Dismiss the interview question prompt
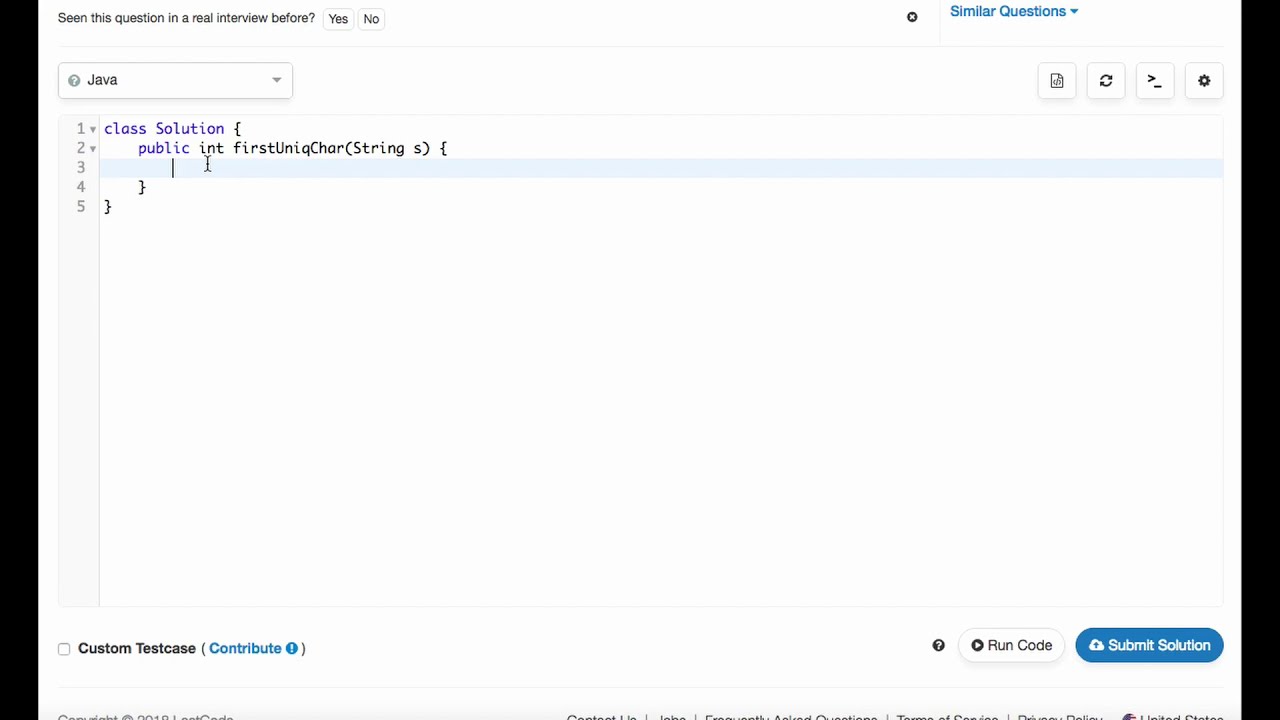1280x720 pixels. pyautogui.click(x=912, y=17)
